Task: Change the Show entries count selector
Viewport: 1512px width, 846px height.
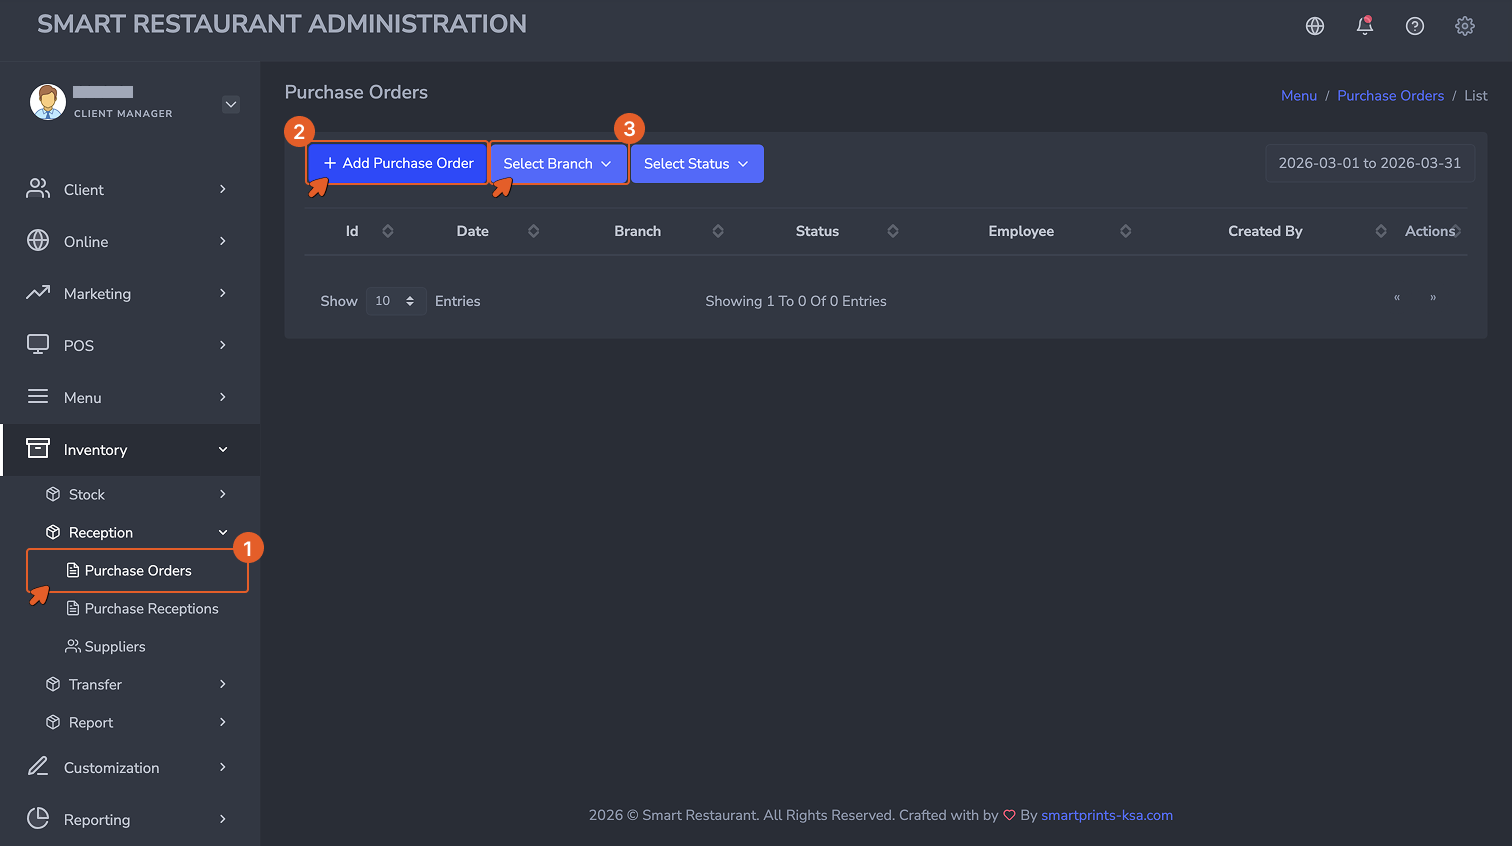Action: (396, 301)
